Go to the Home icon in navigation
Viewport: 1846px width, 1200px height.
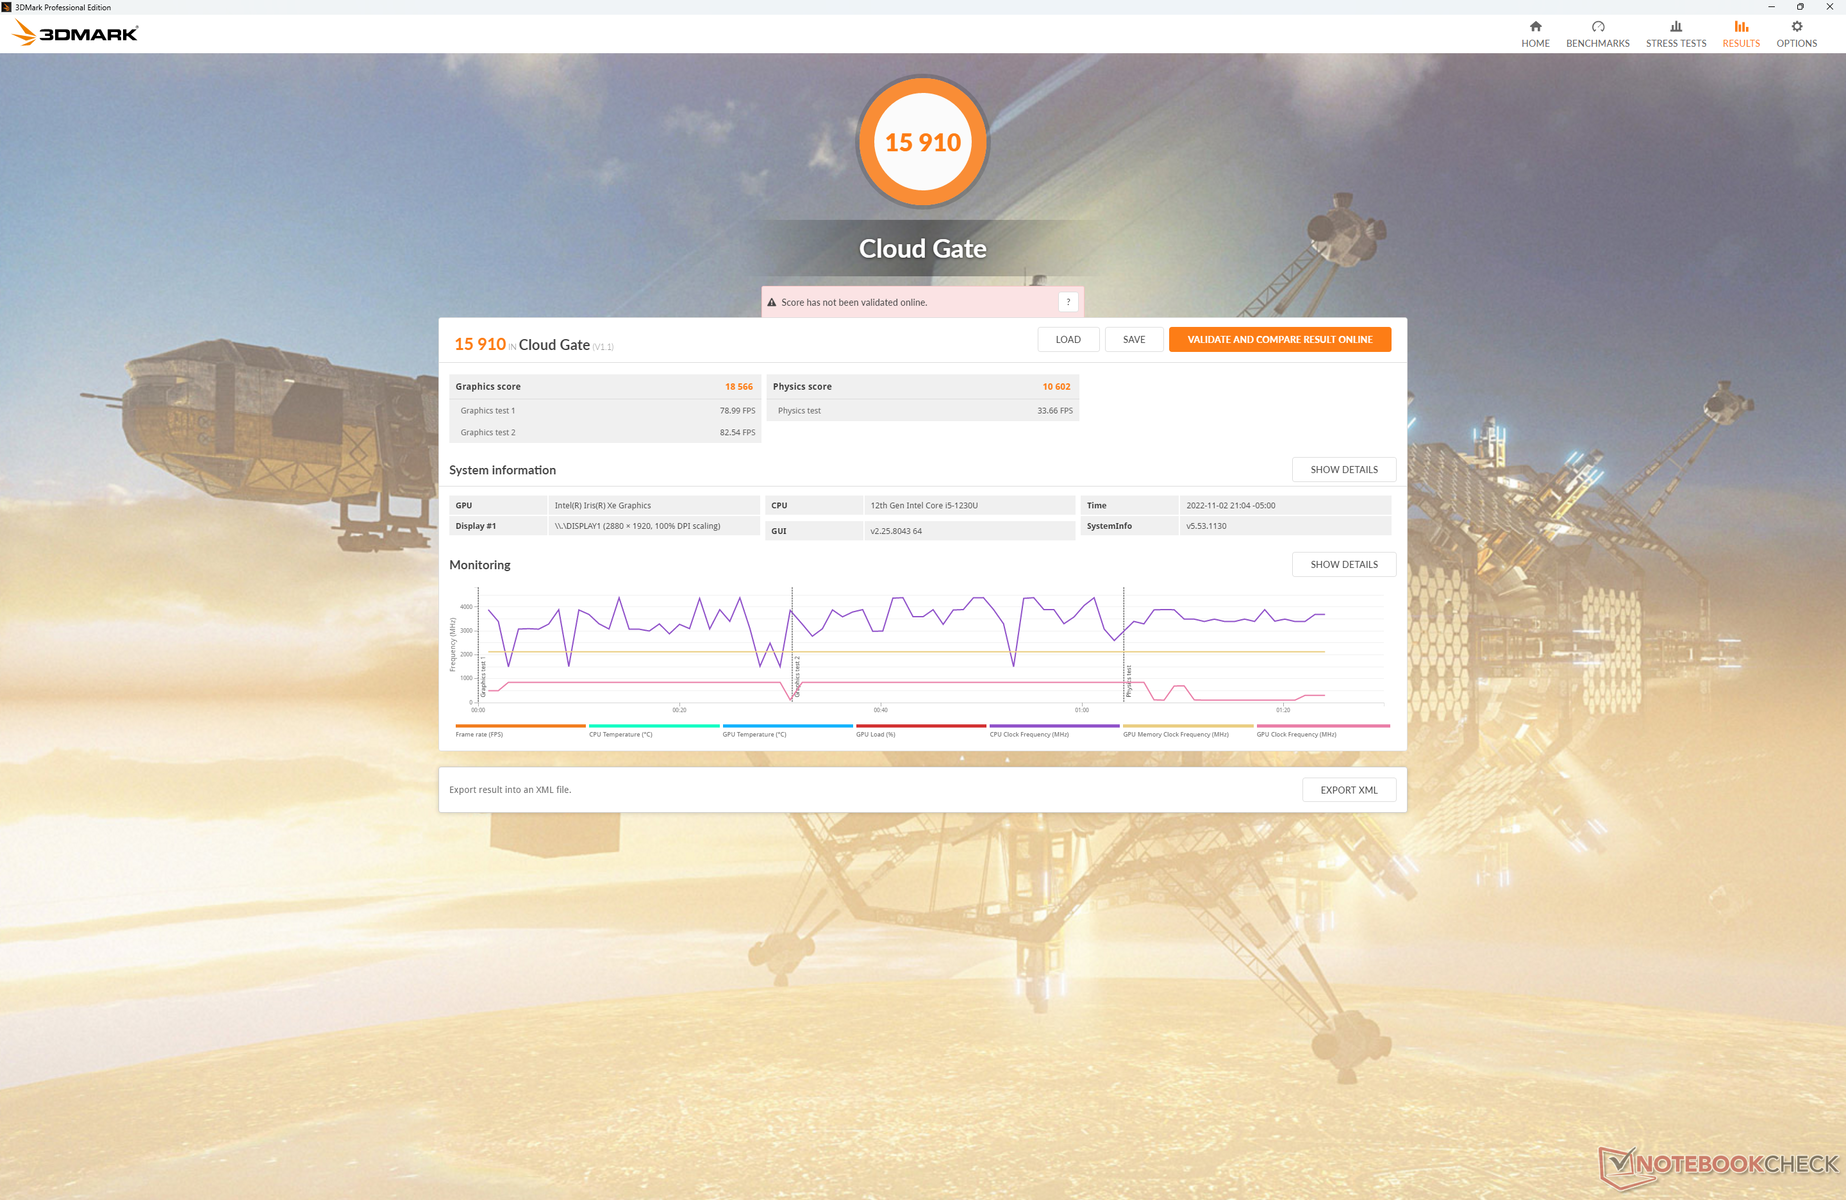[x=1535, y=27]
